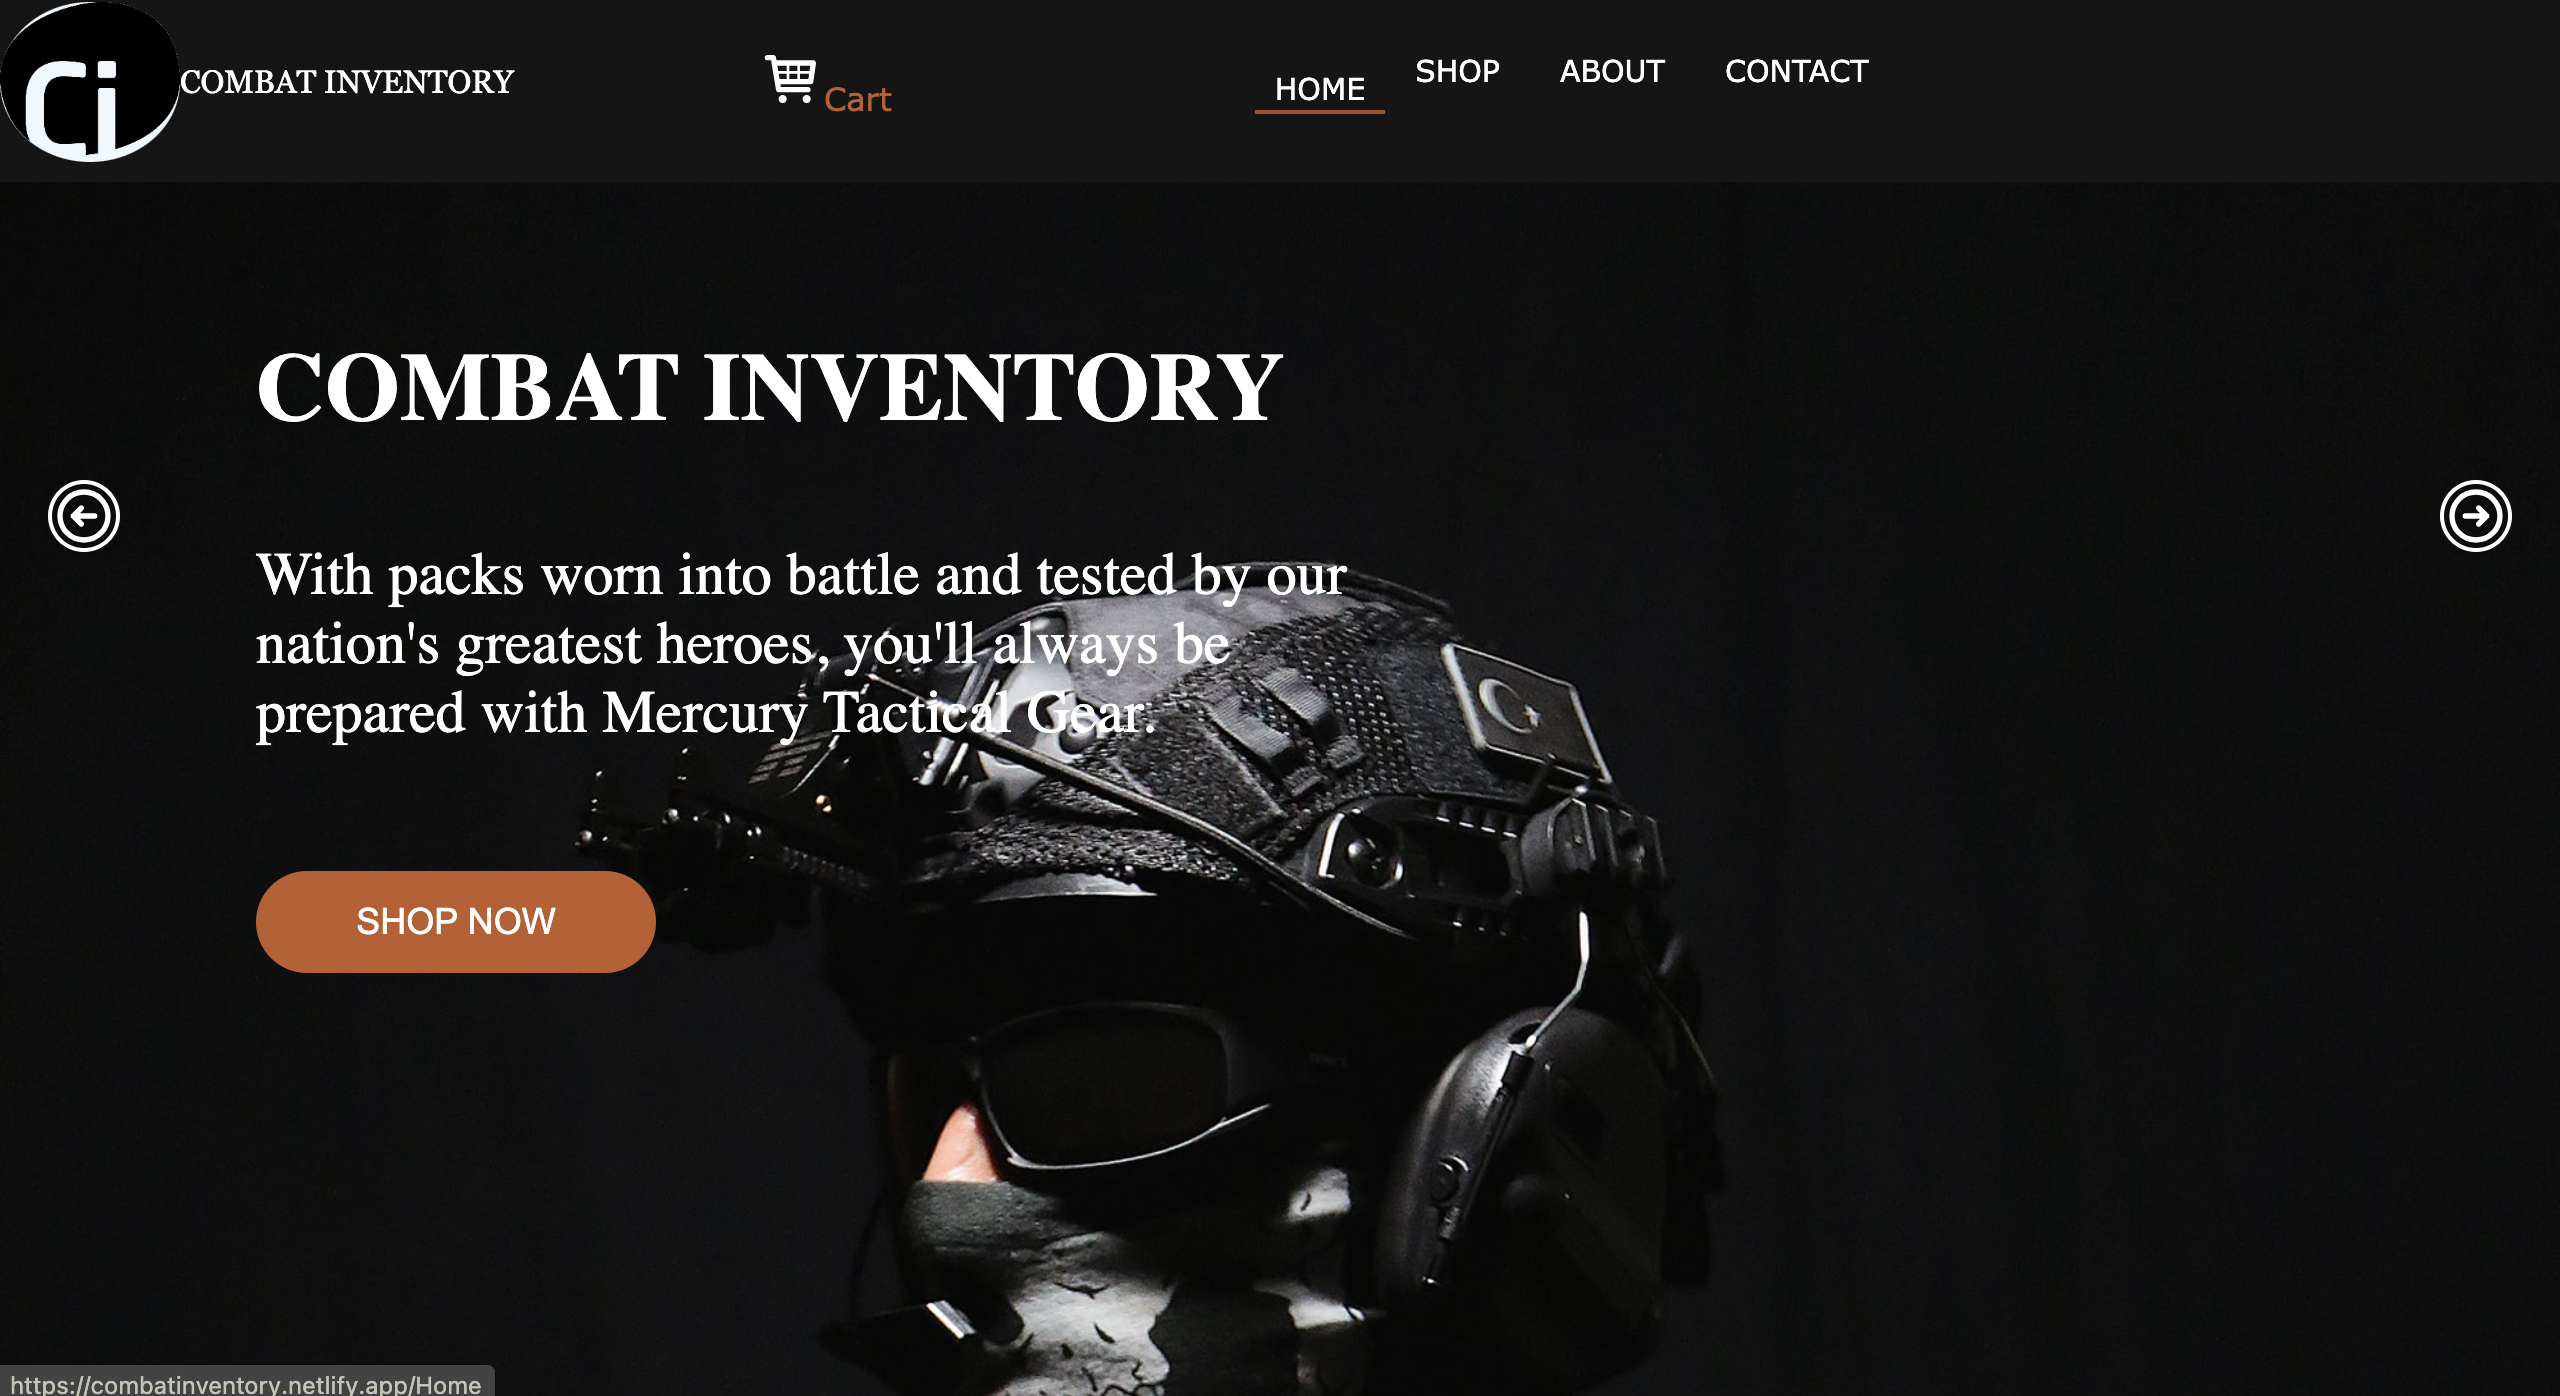Open the SHOP navigation page
Viewport: 2560px width, 1396px height.
coord(1457,71)
